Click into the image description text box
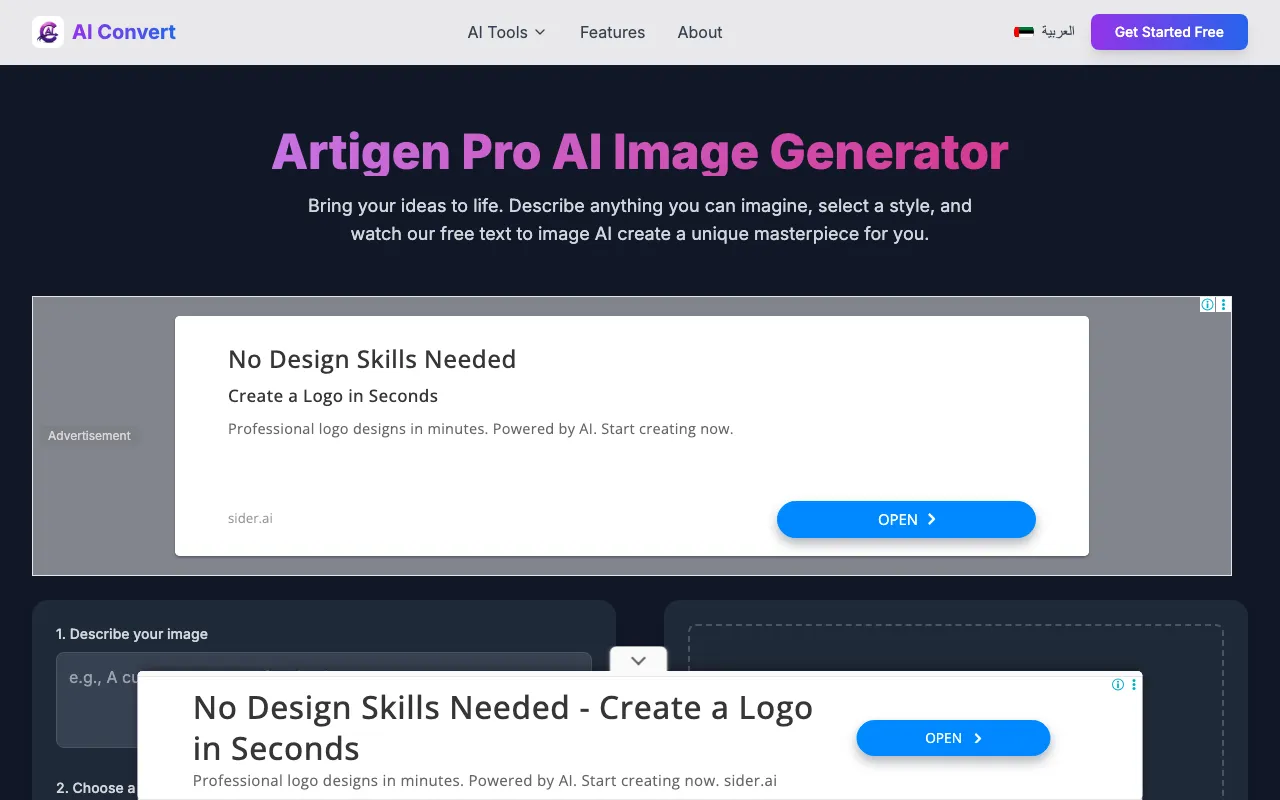 click(324, 700)
